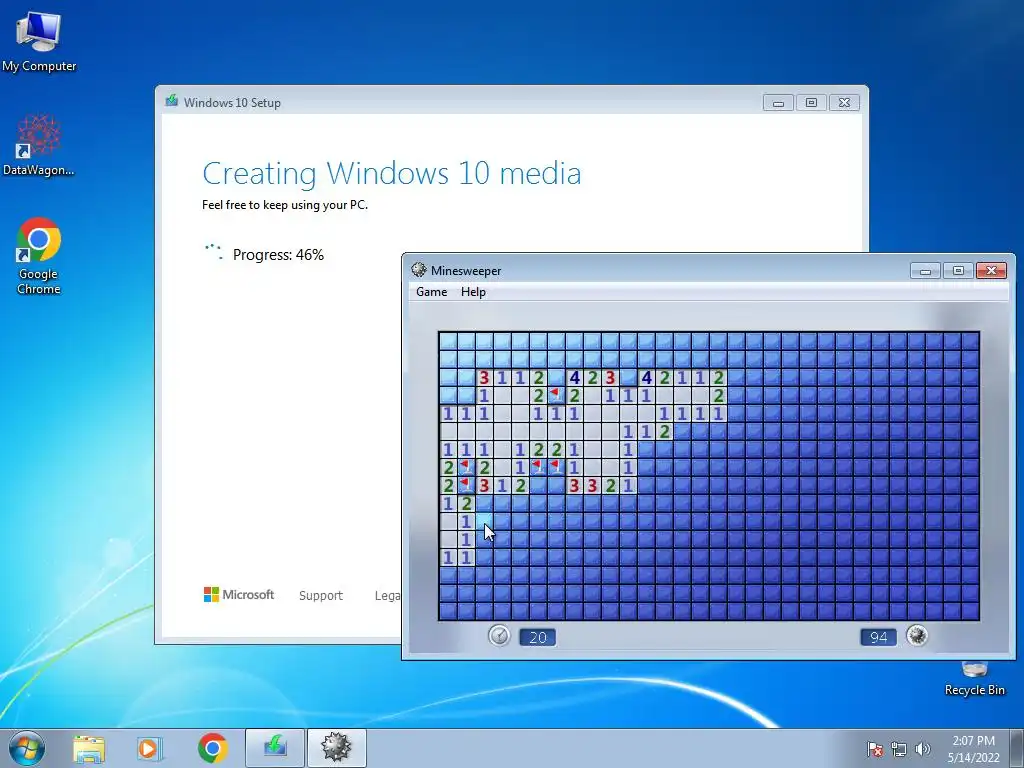This screenshot has height=768, width=1024.
Task: Select the Progress: 46% text
Action: click(278, 255)
